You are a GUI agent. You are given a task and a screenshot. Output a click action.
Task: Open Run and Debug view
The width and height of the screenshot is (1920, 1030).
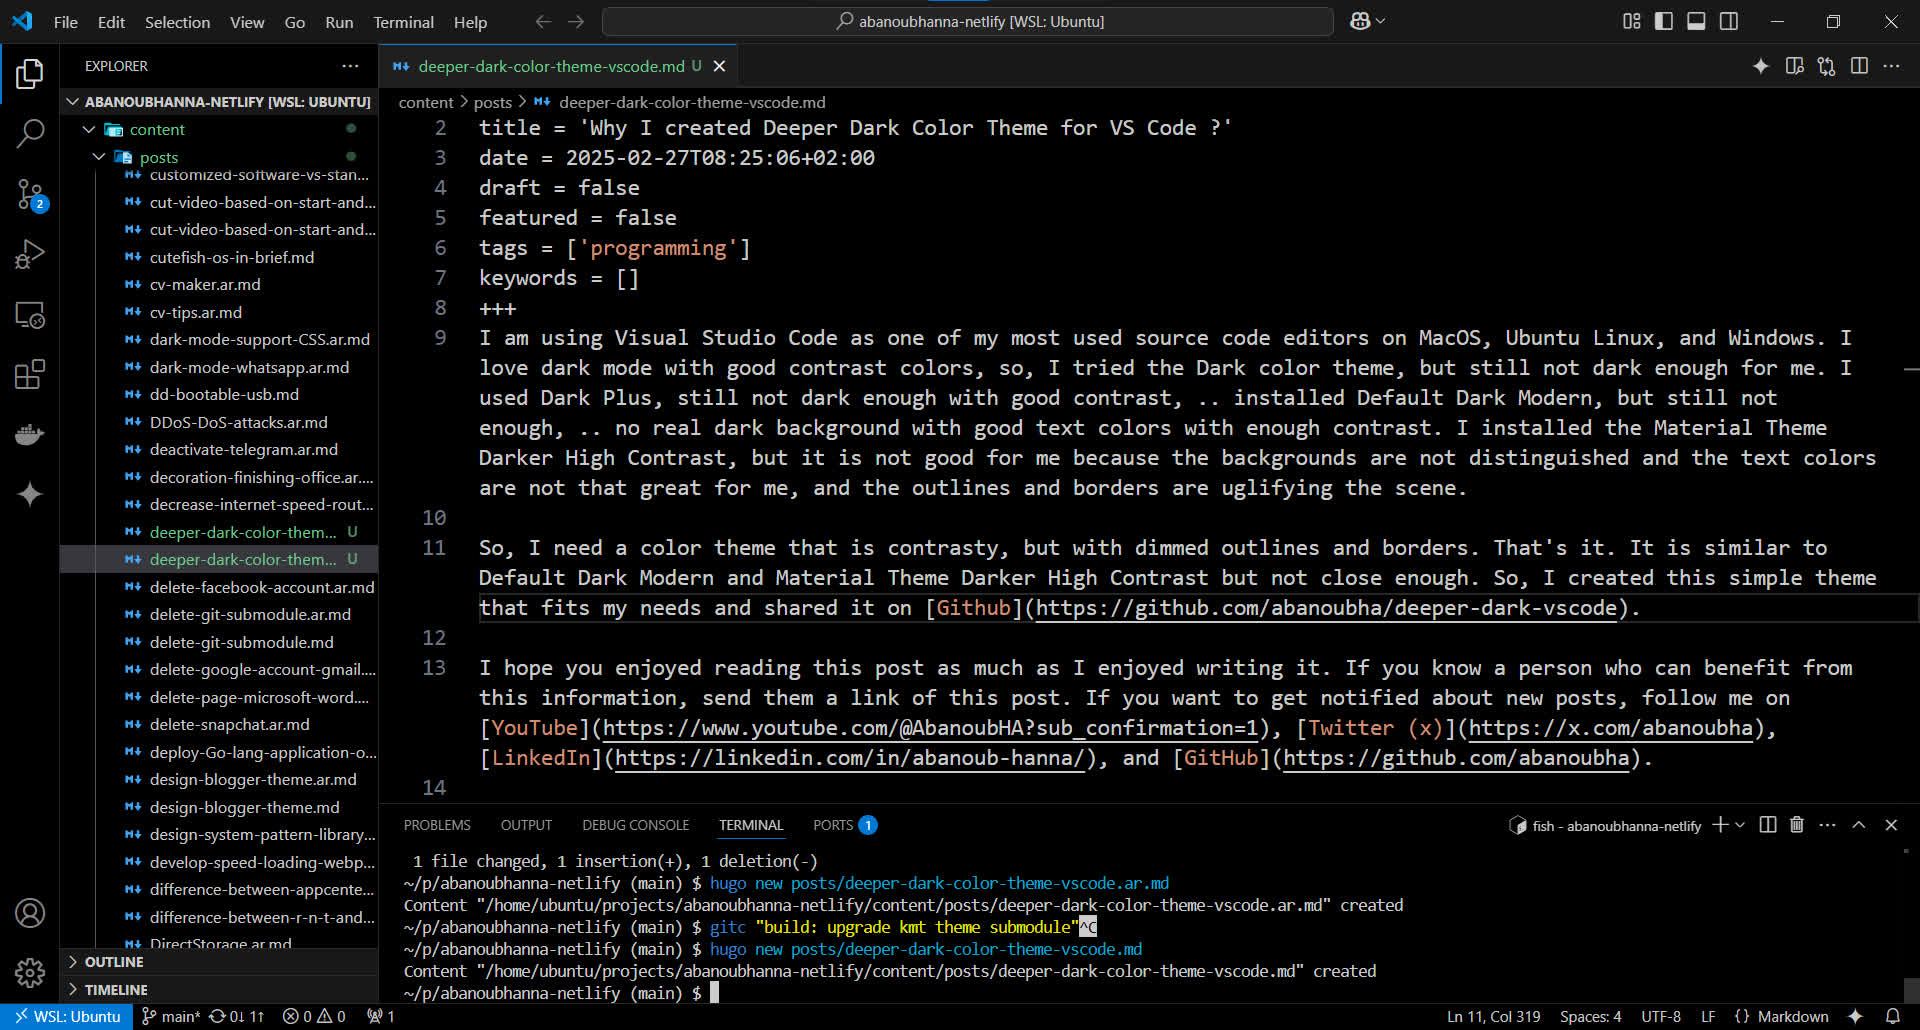(30, 255)
